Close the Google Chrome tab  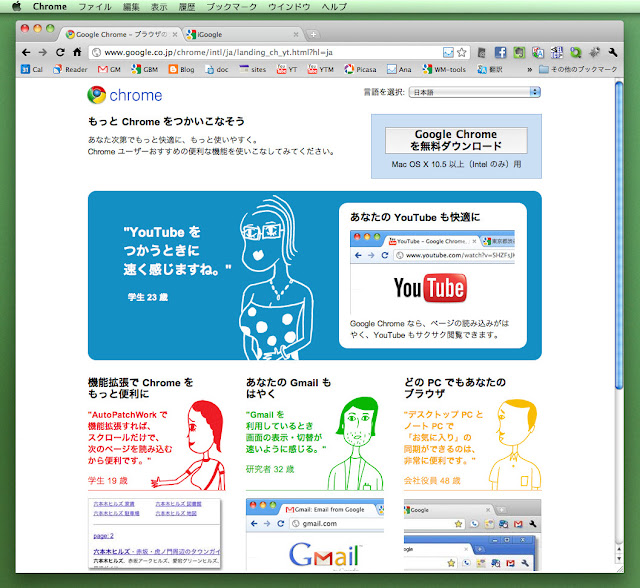175,35
